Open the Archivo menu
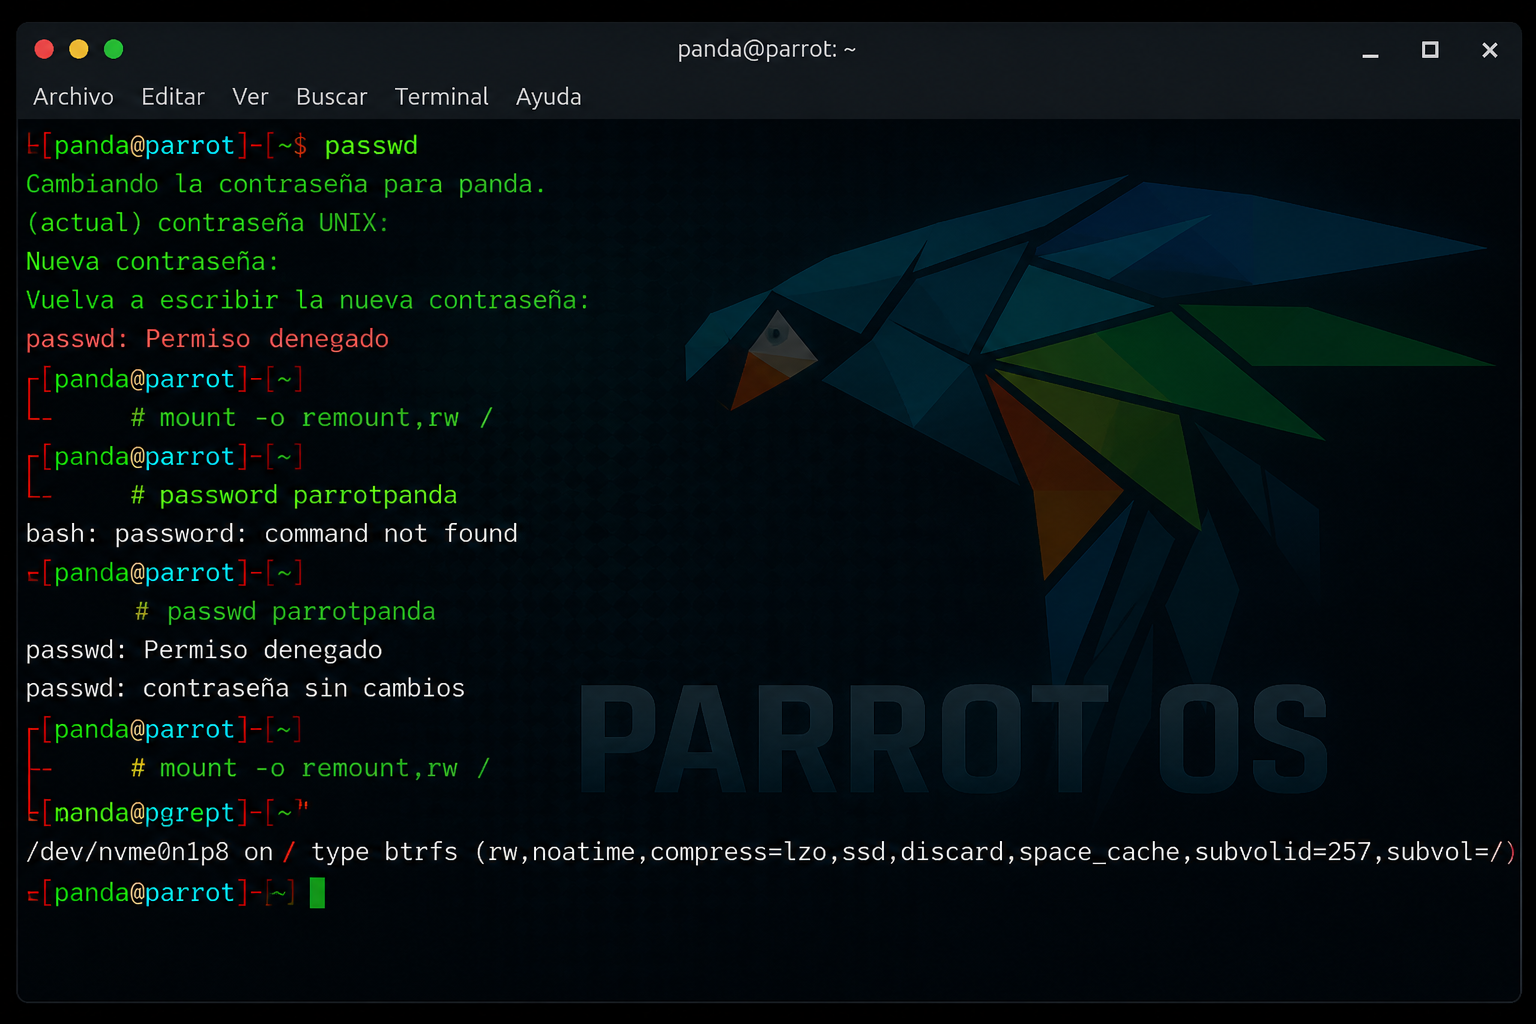Image resolution: width=1536 pixels, height=1024 pixels. coord(73,97)
